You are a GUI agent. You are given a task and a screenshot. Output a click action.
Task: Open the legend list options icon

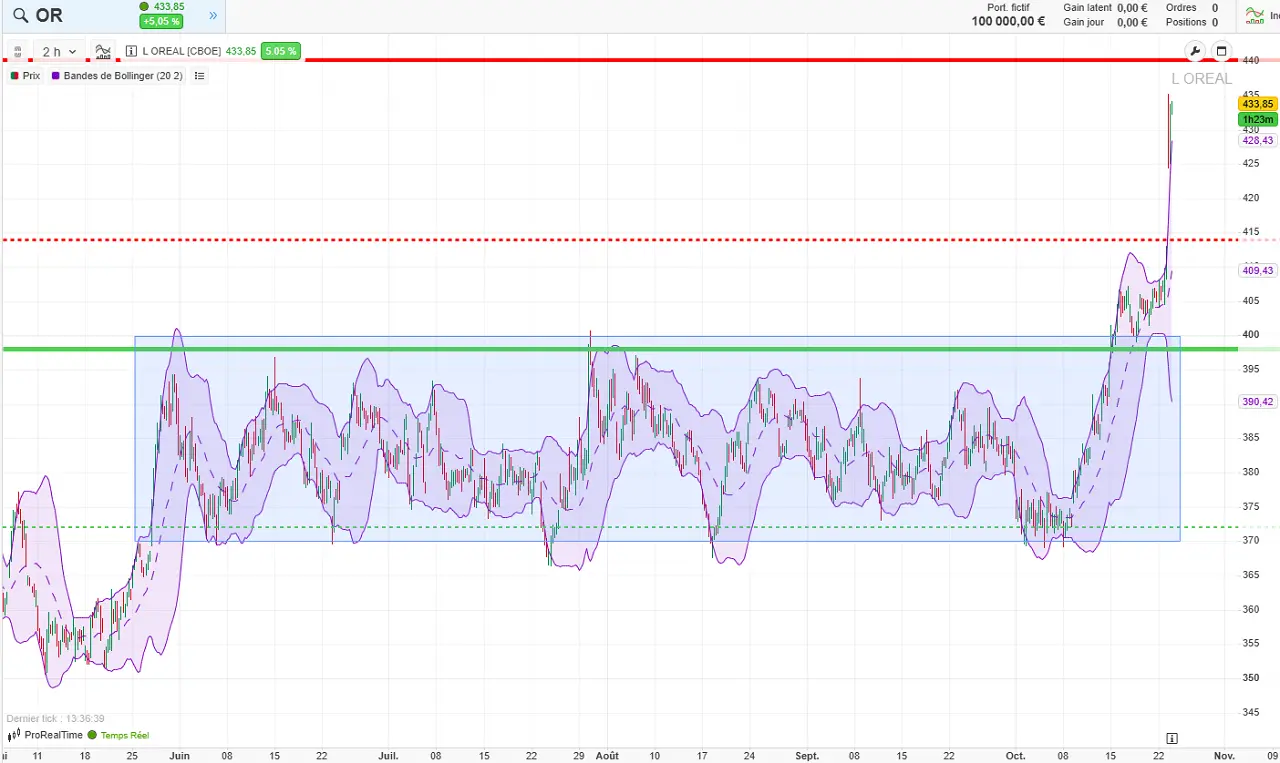coord(200,76)
